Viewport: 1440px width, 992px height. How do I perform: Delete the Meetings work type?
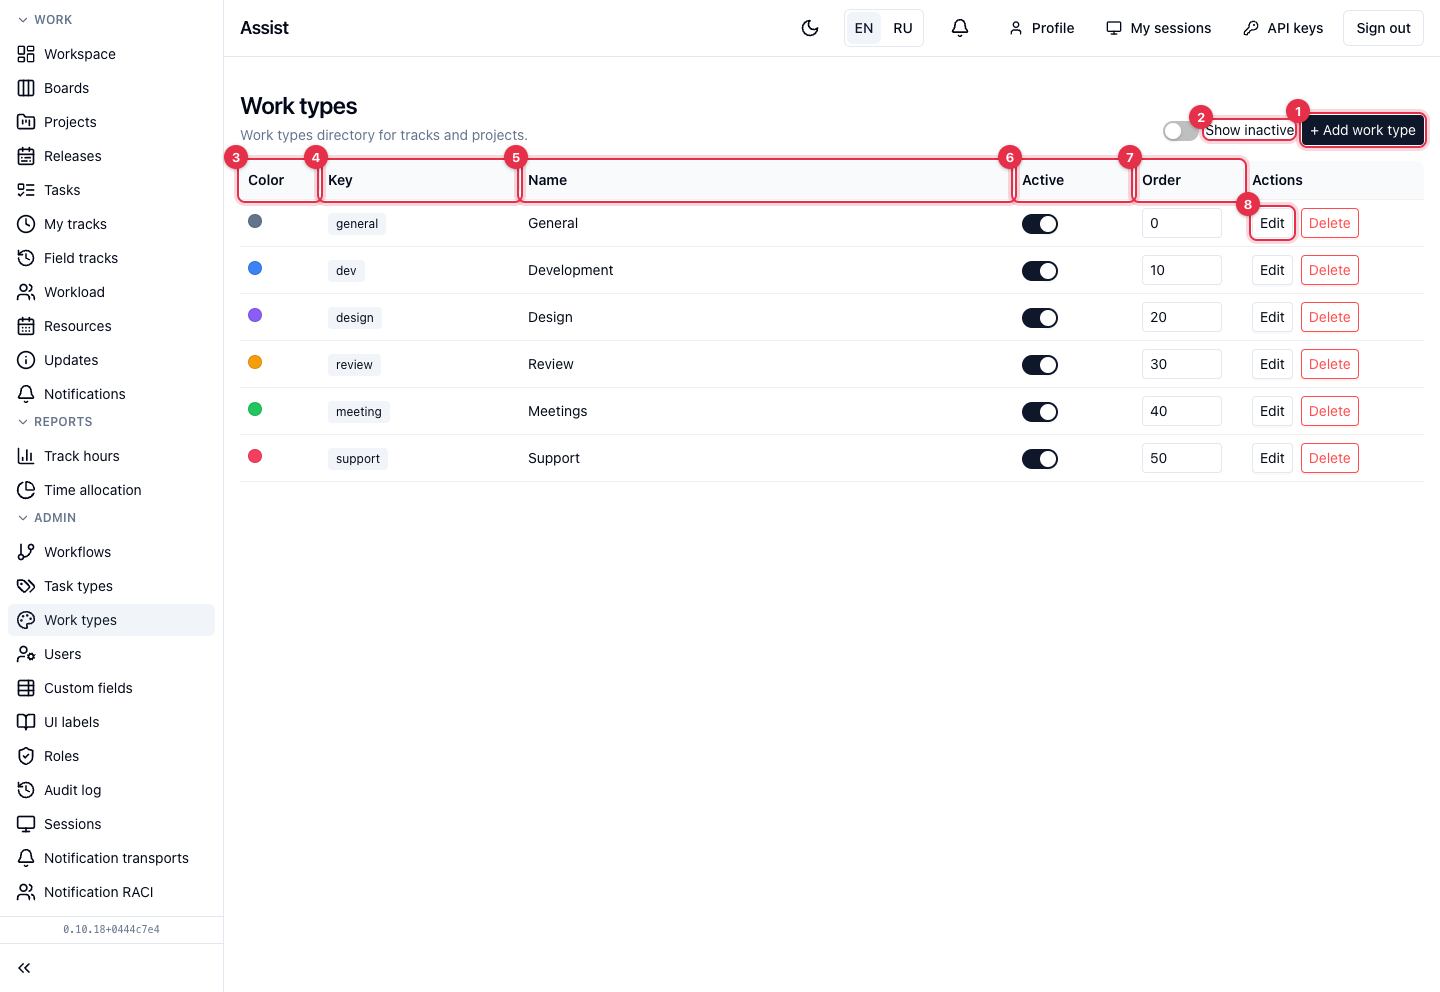1330,411
